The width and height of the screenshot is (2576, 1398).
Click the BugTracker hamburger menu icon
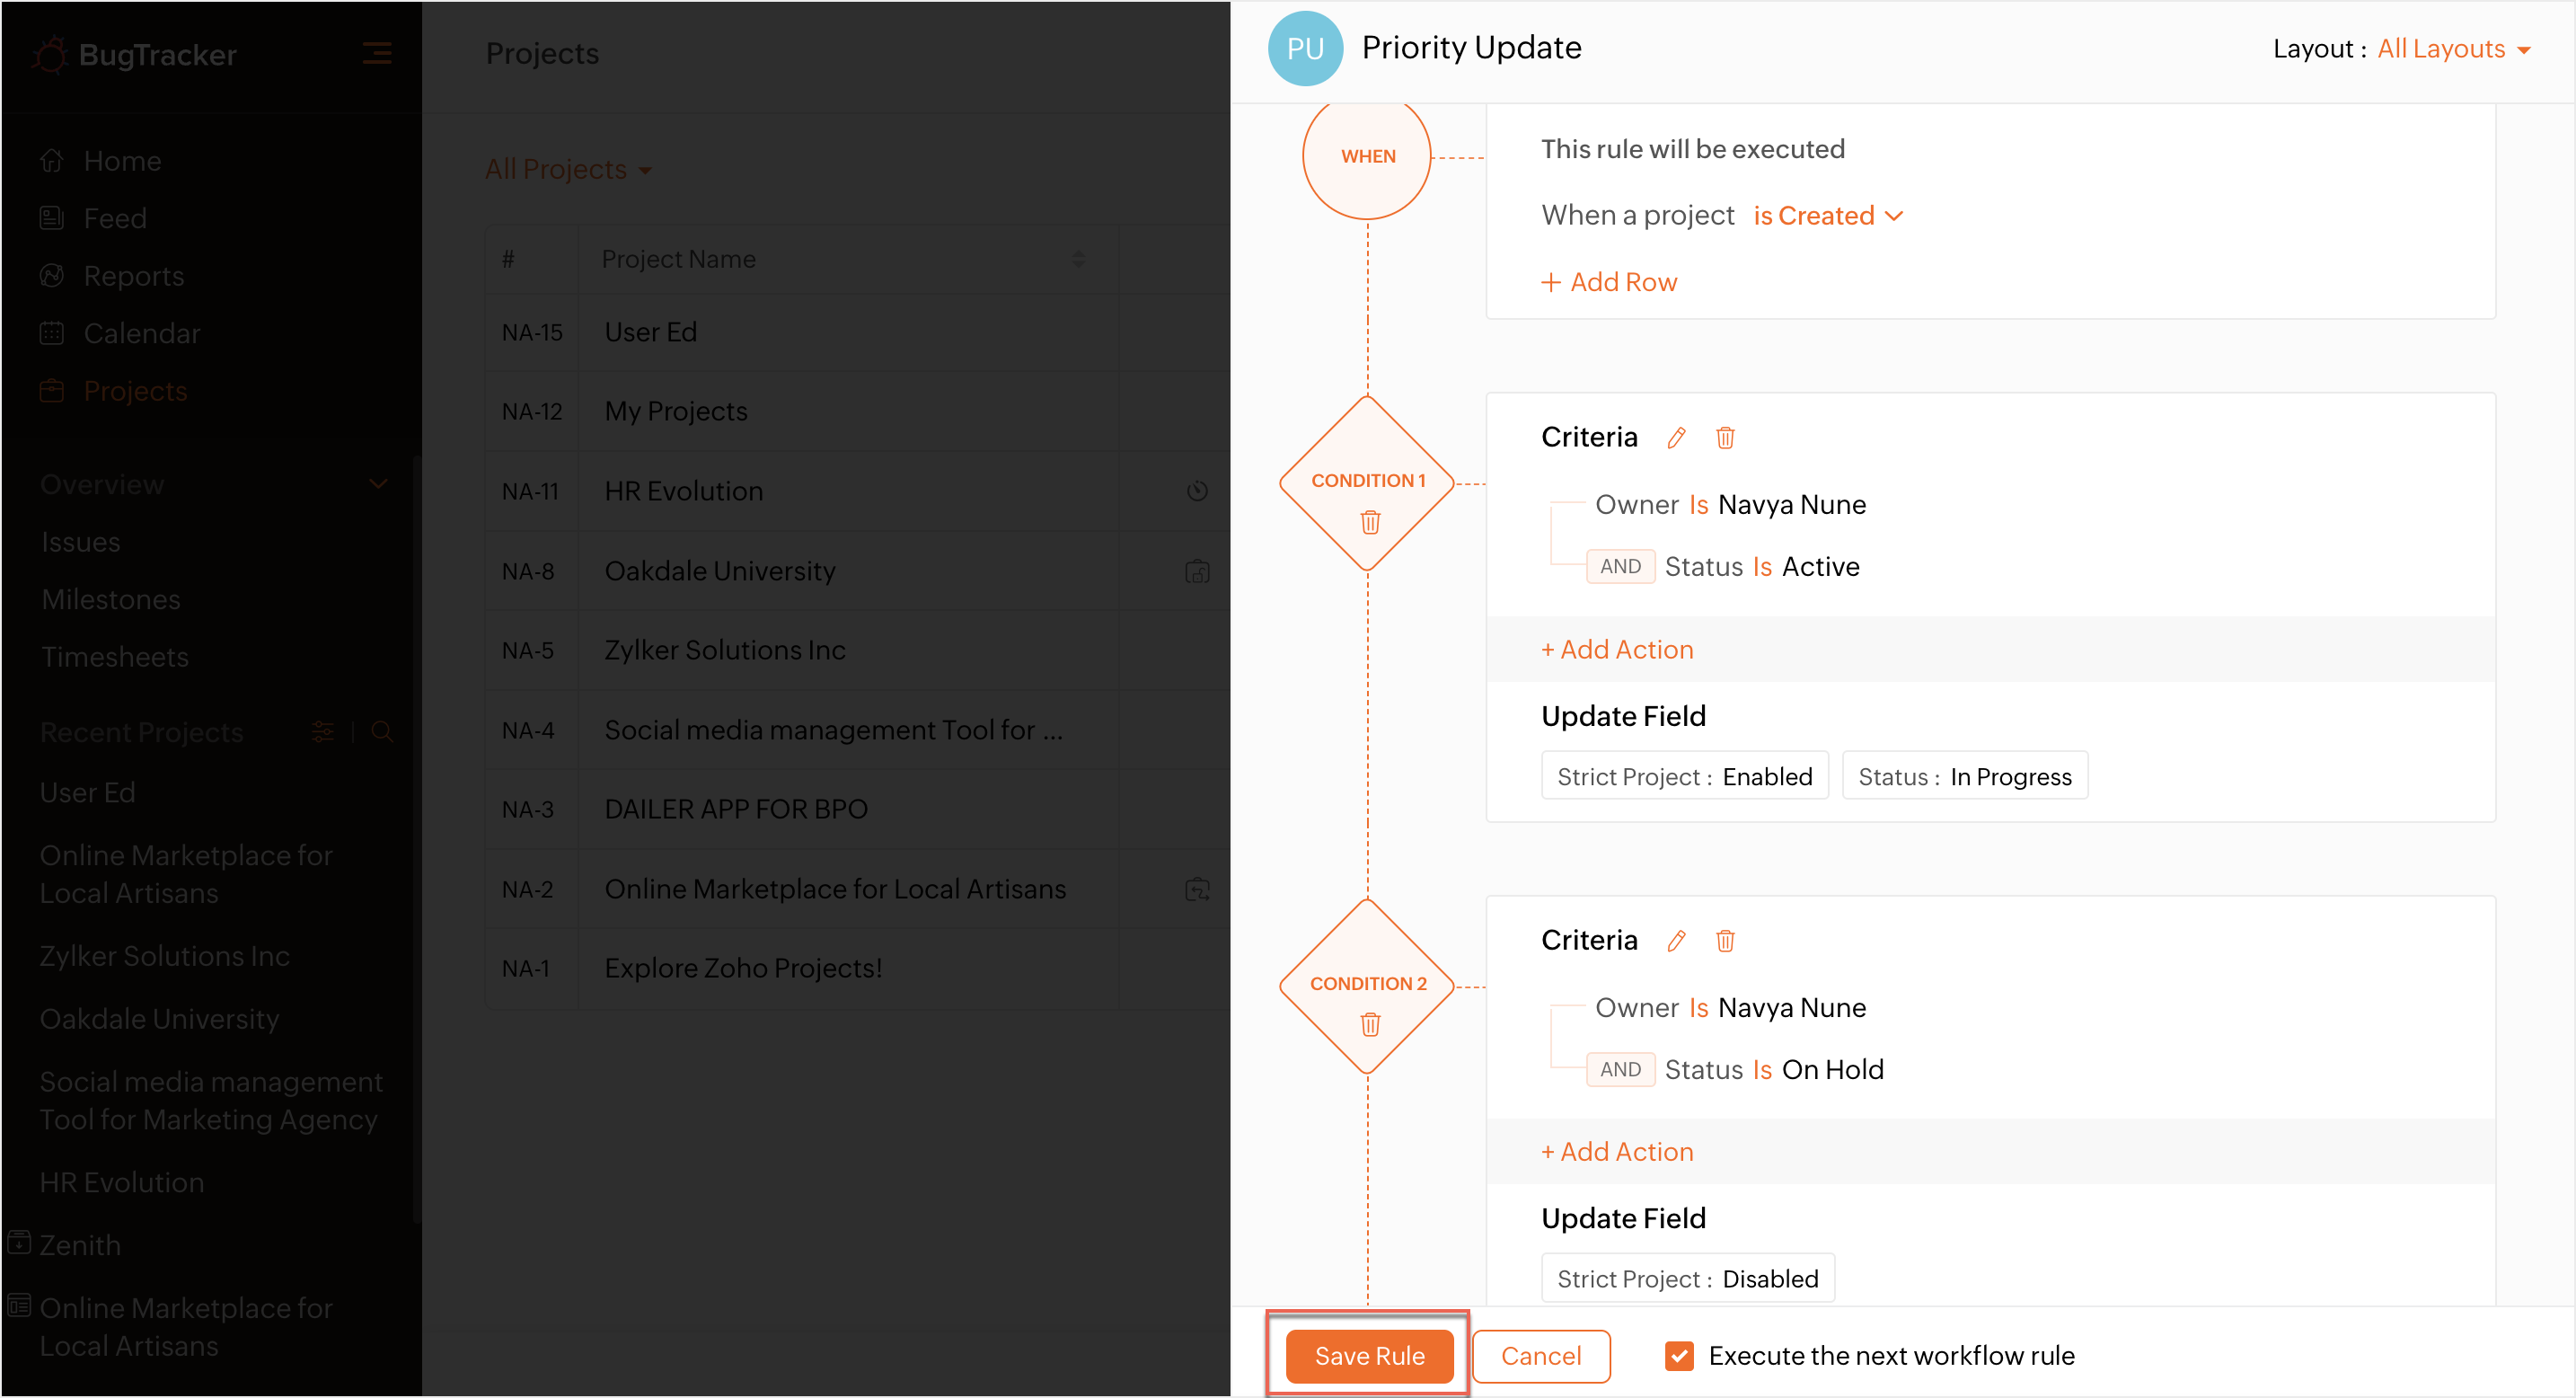(377, 53)
